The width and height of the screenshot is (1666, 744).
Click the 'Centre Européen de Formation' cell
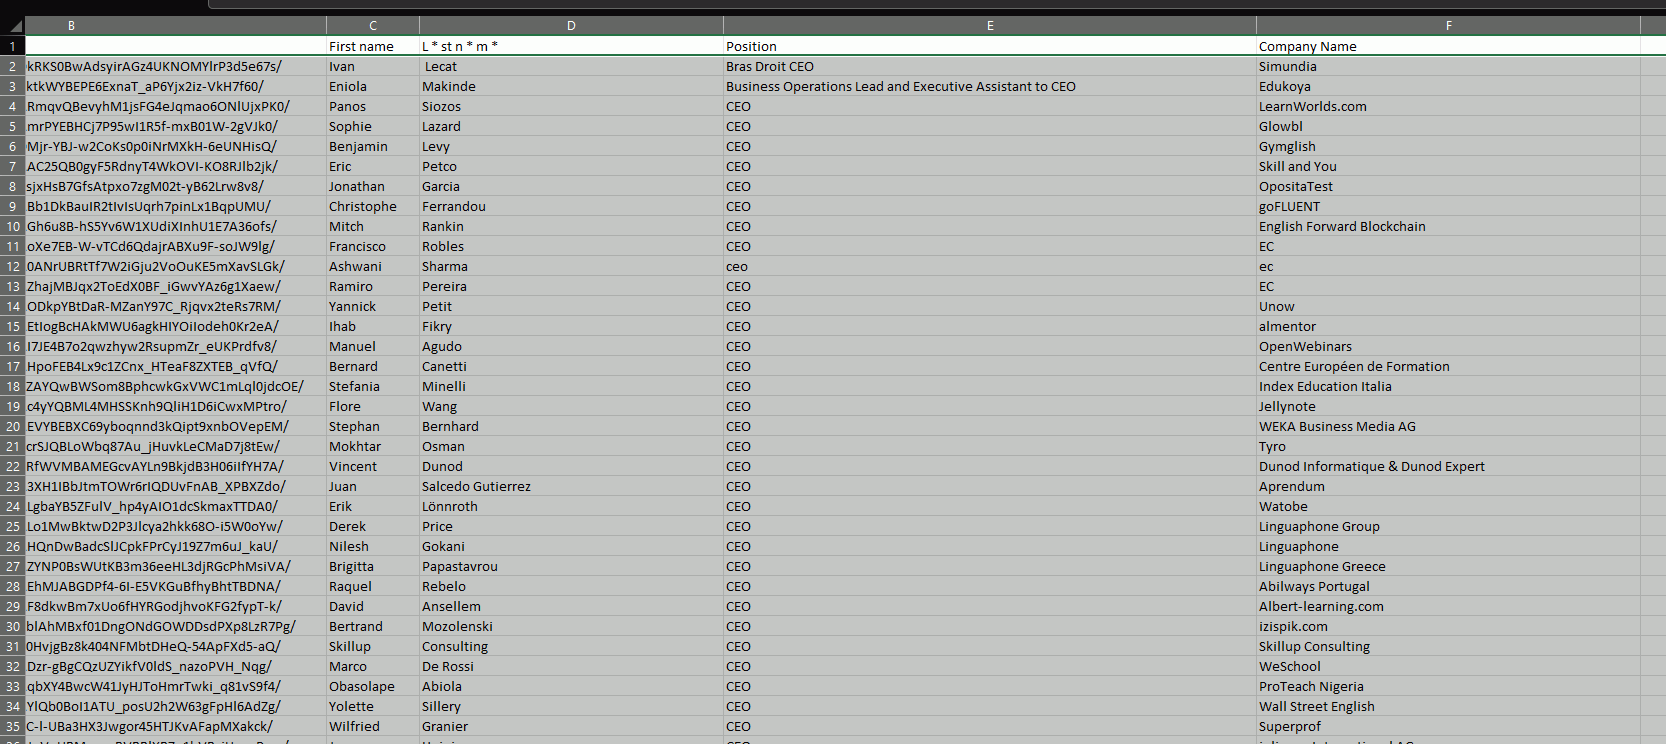(x=1448, y=366)
